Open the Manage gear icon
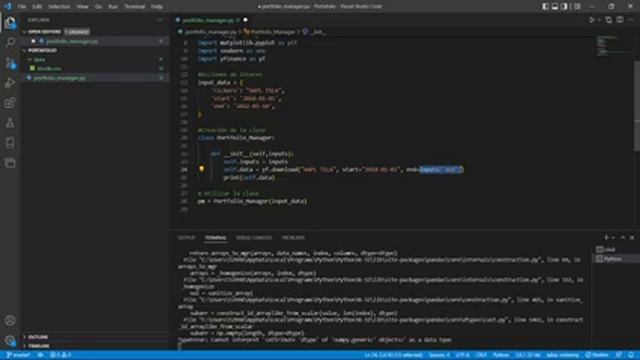The height and width of the screenshot is (360, 640). [10, 340]
